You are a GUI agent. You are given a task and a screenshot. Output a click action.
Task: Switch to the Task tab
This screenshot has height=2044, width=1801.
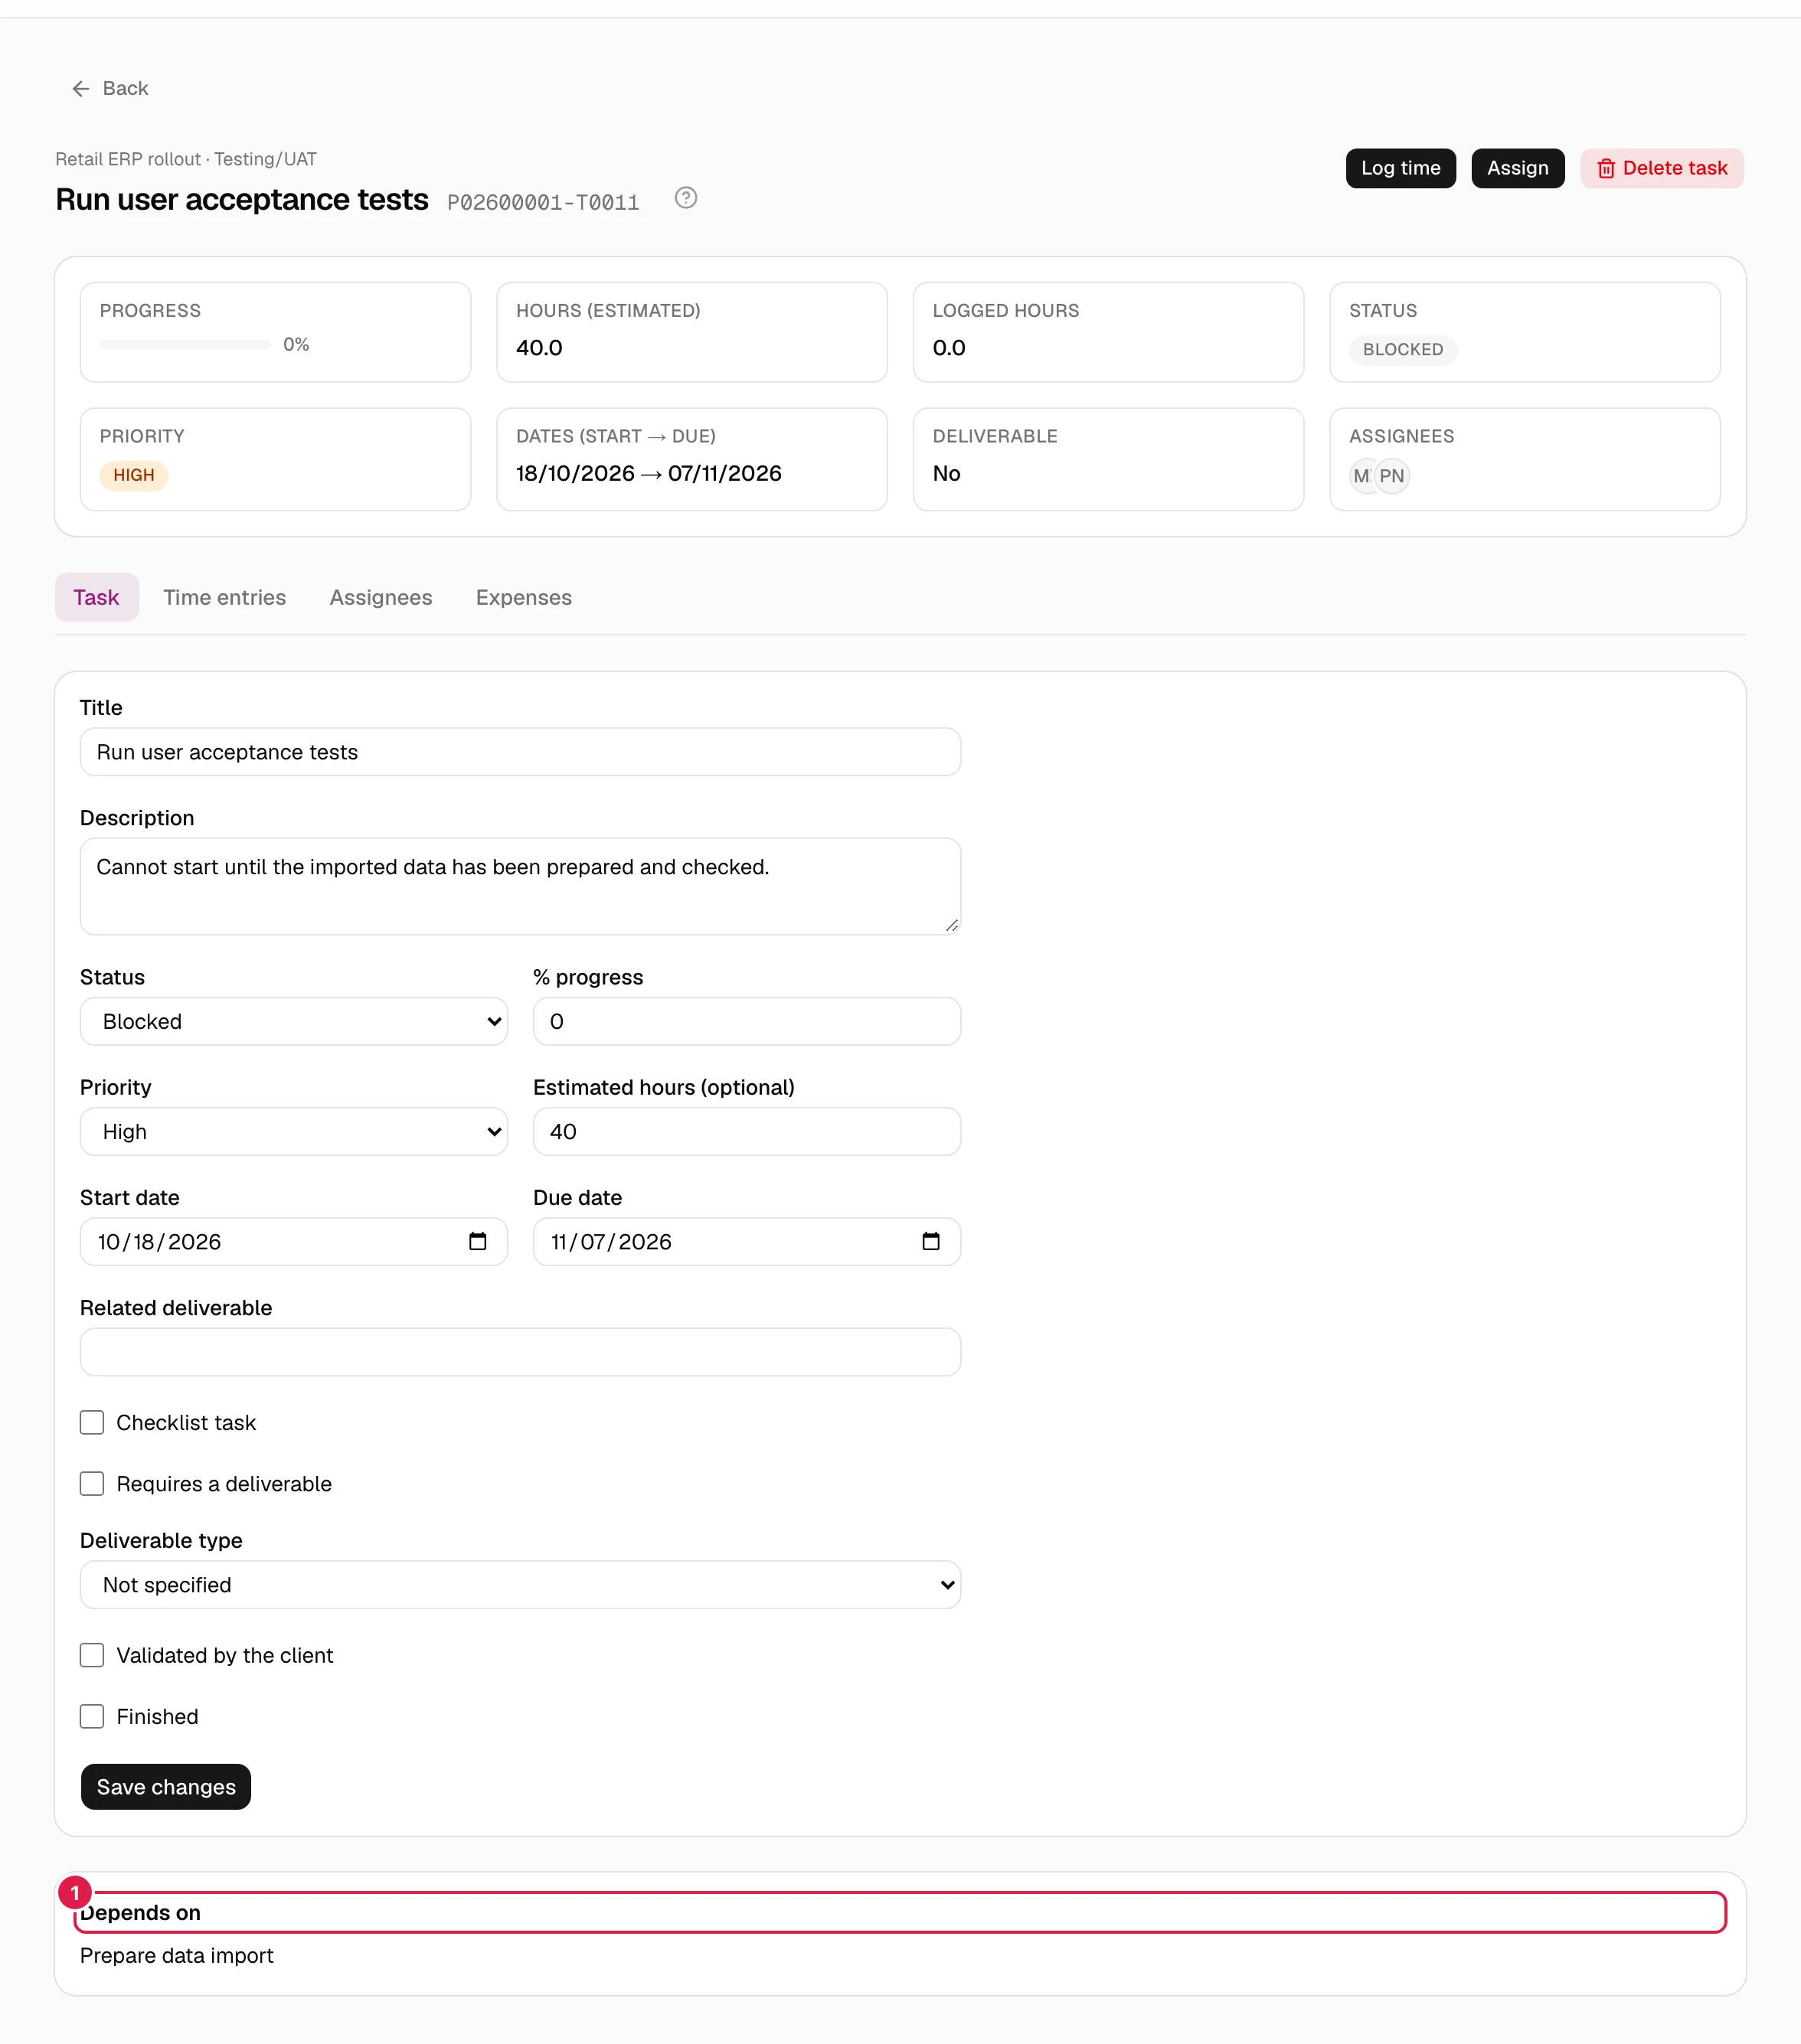96,597
